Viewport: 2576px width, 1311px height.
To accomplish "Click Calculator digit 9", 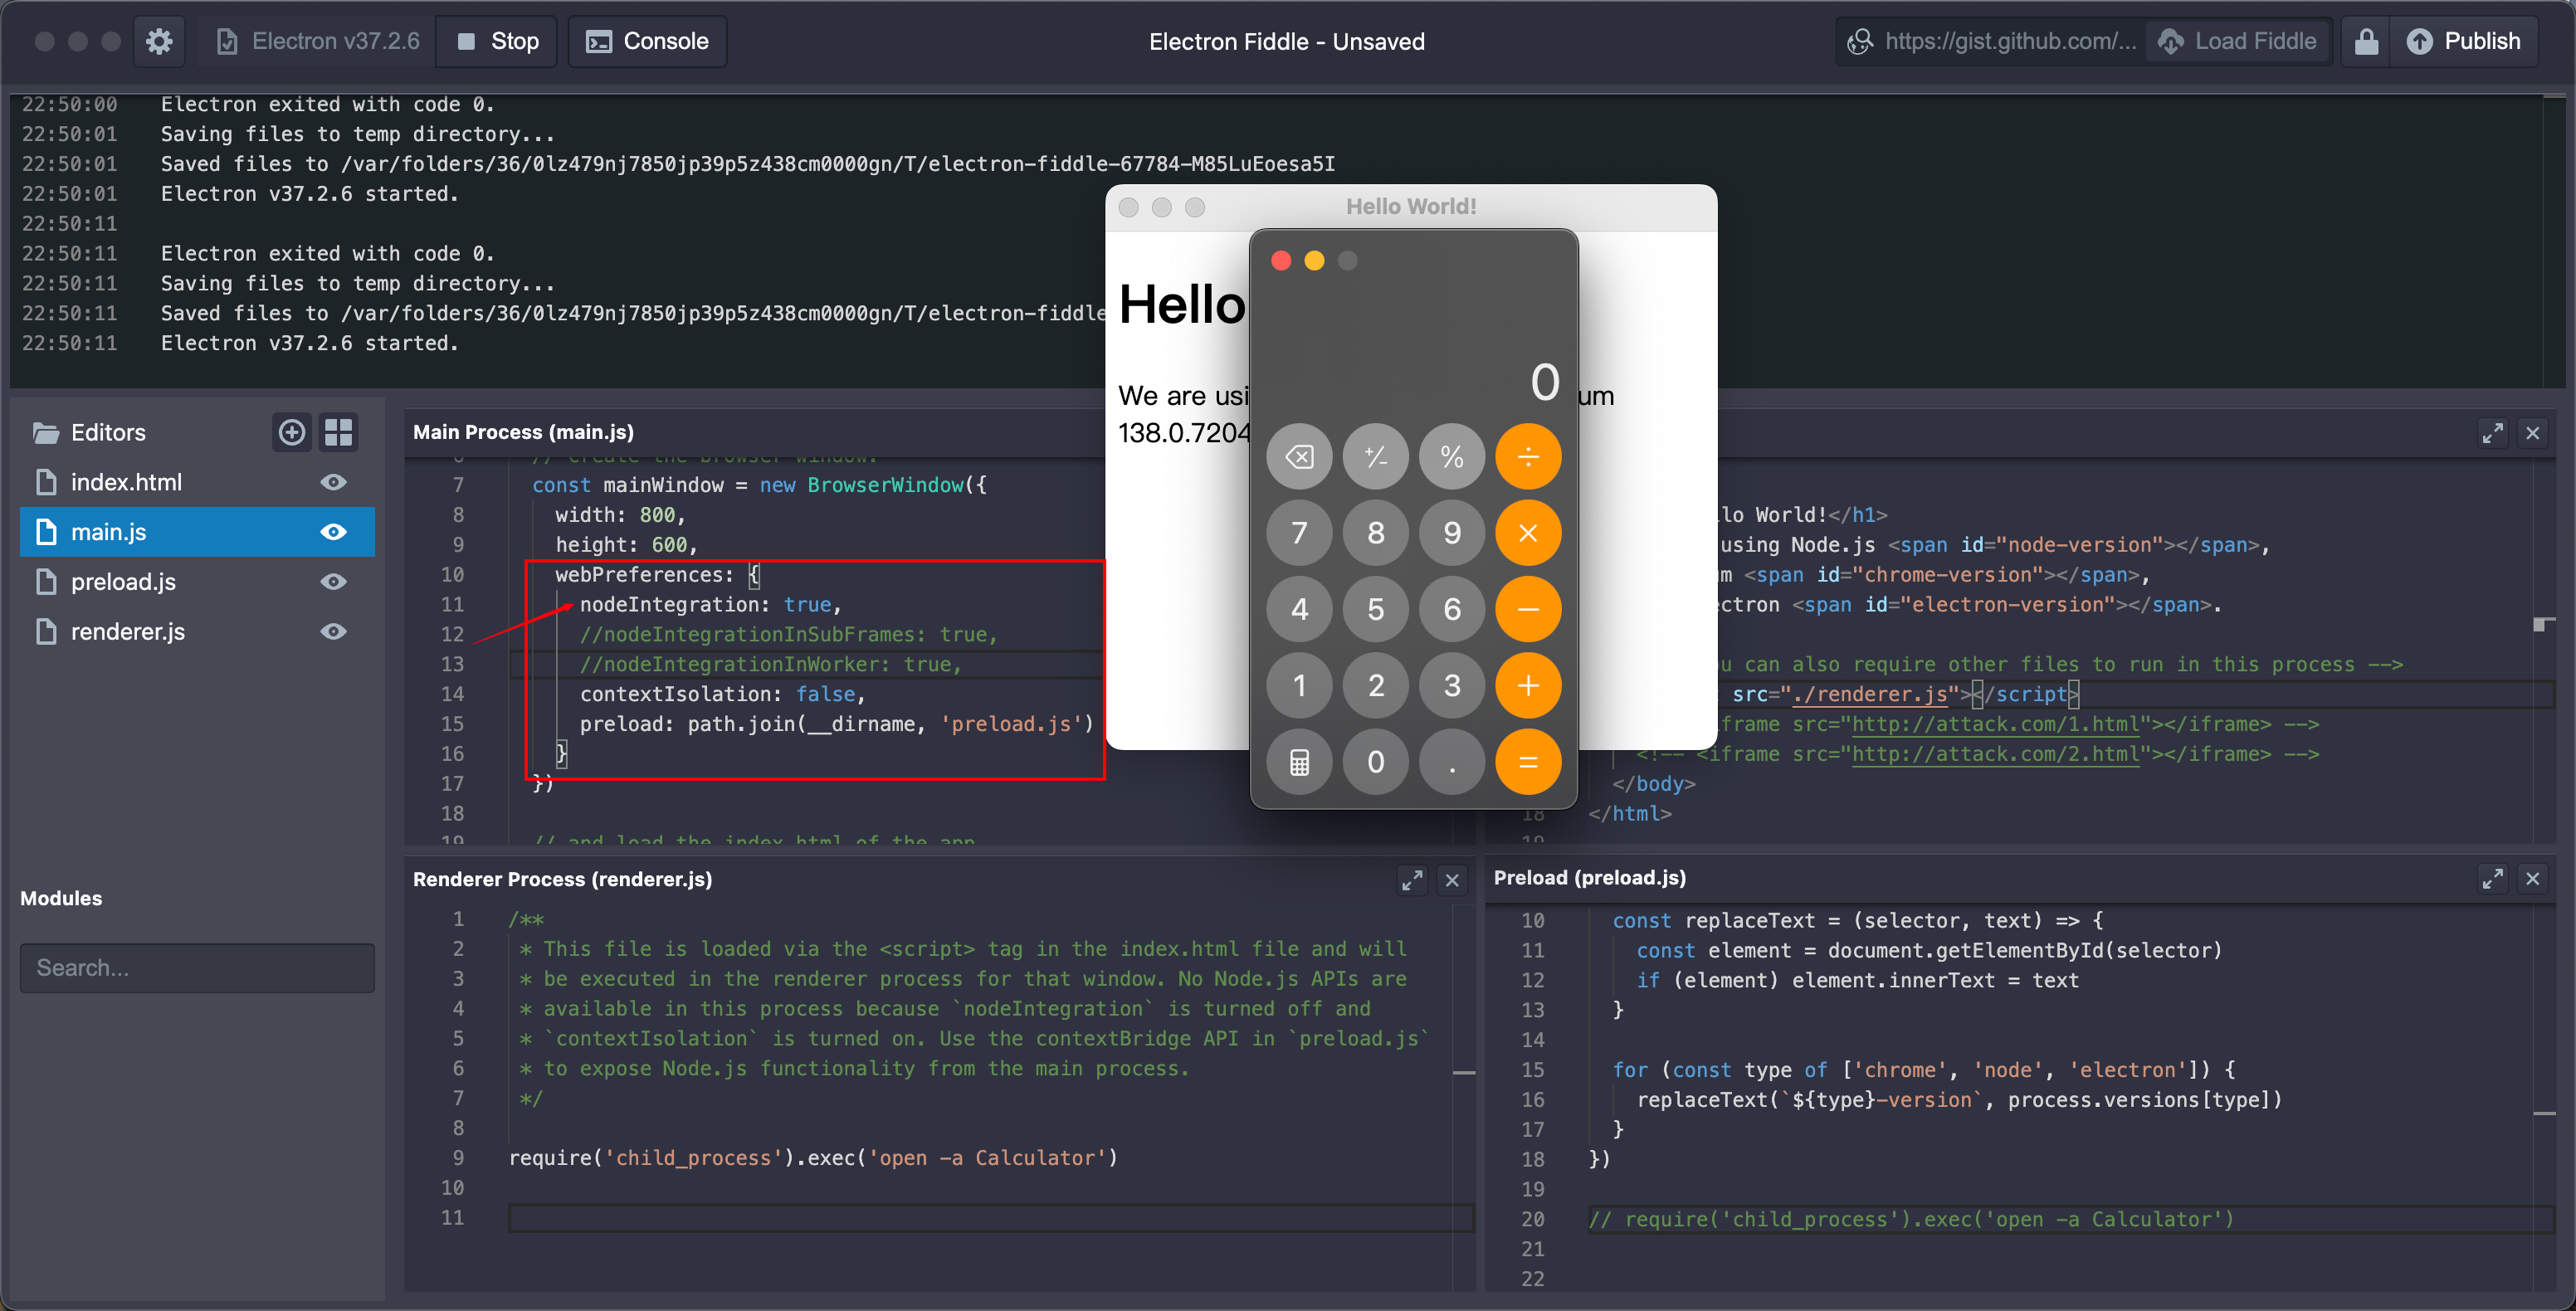I will [1452, 533].
